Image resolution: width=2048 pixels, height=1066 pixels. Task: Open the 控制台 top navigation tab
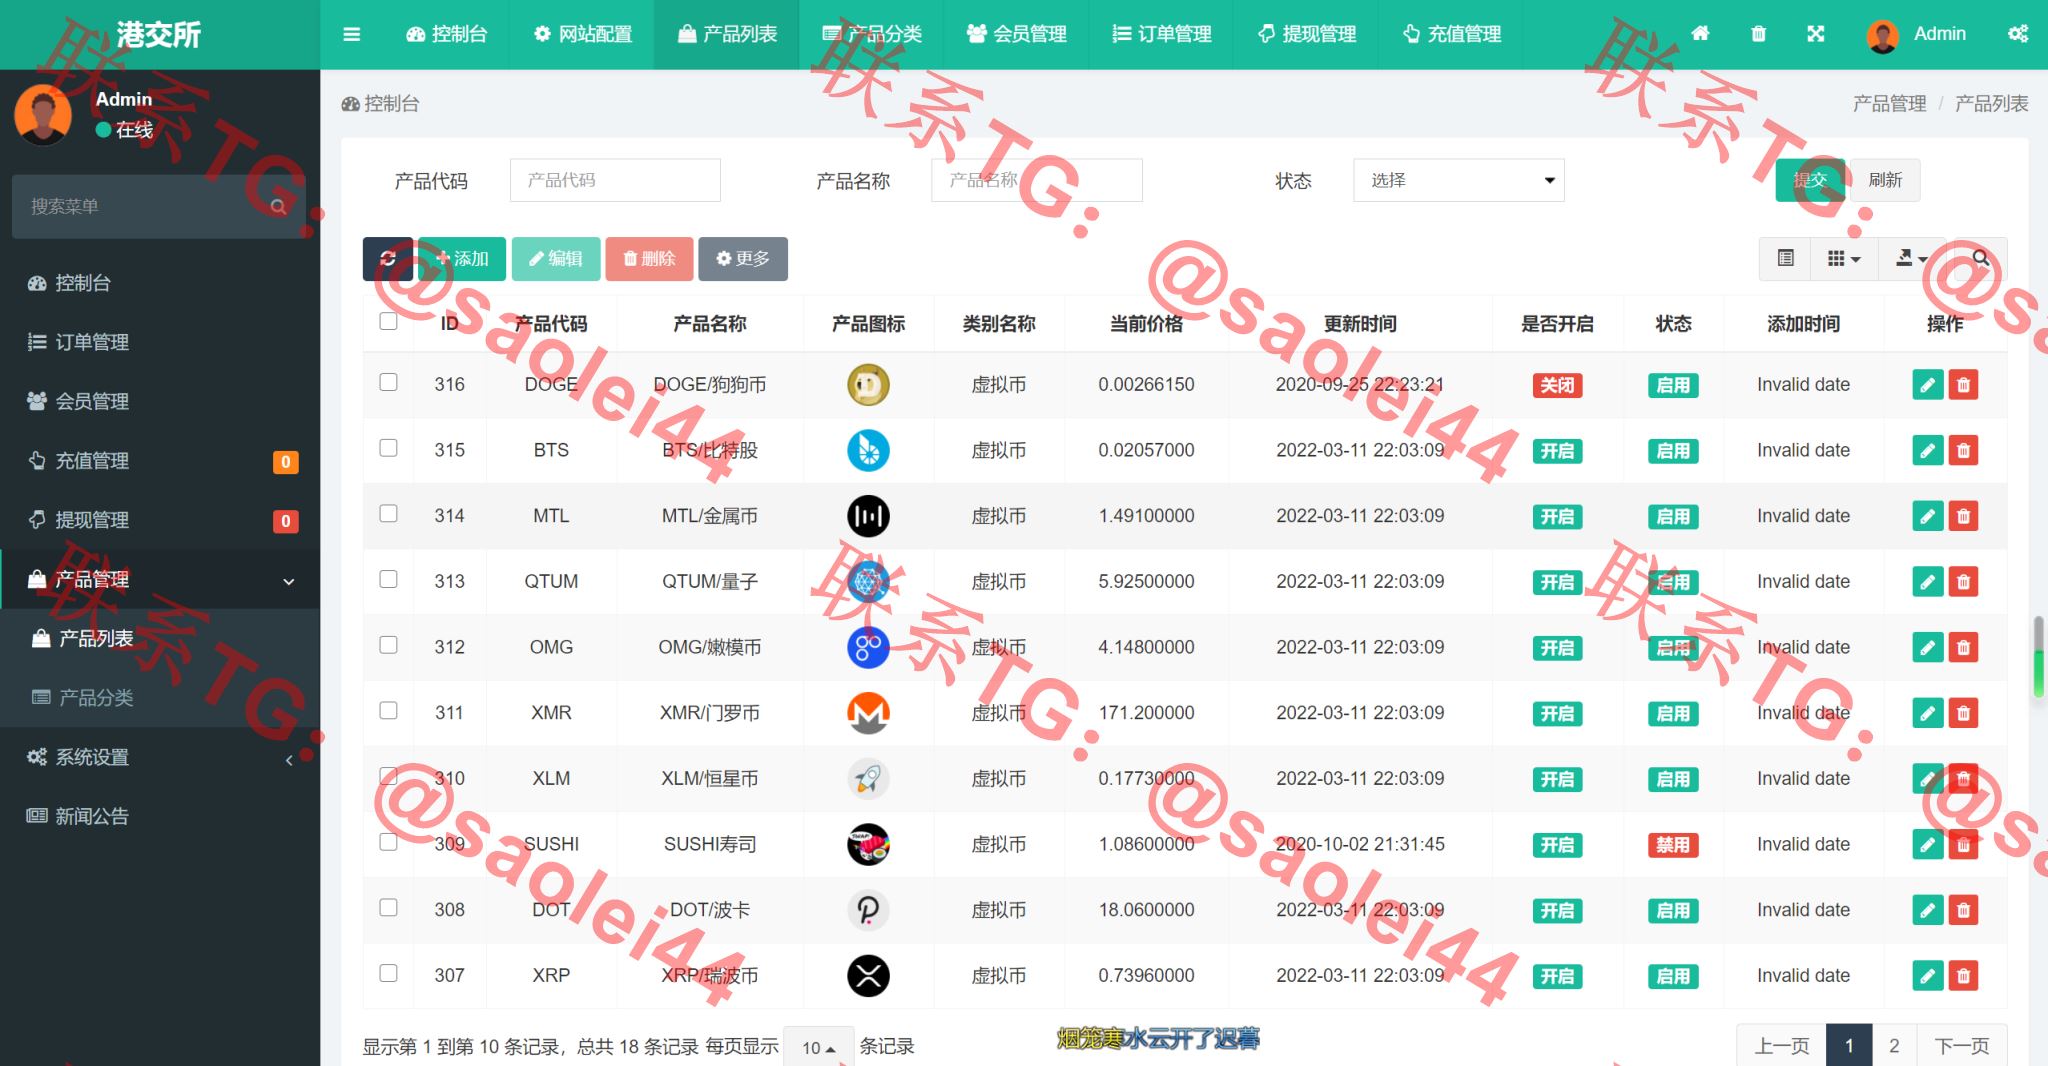click(446, 34)
